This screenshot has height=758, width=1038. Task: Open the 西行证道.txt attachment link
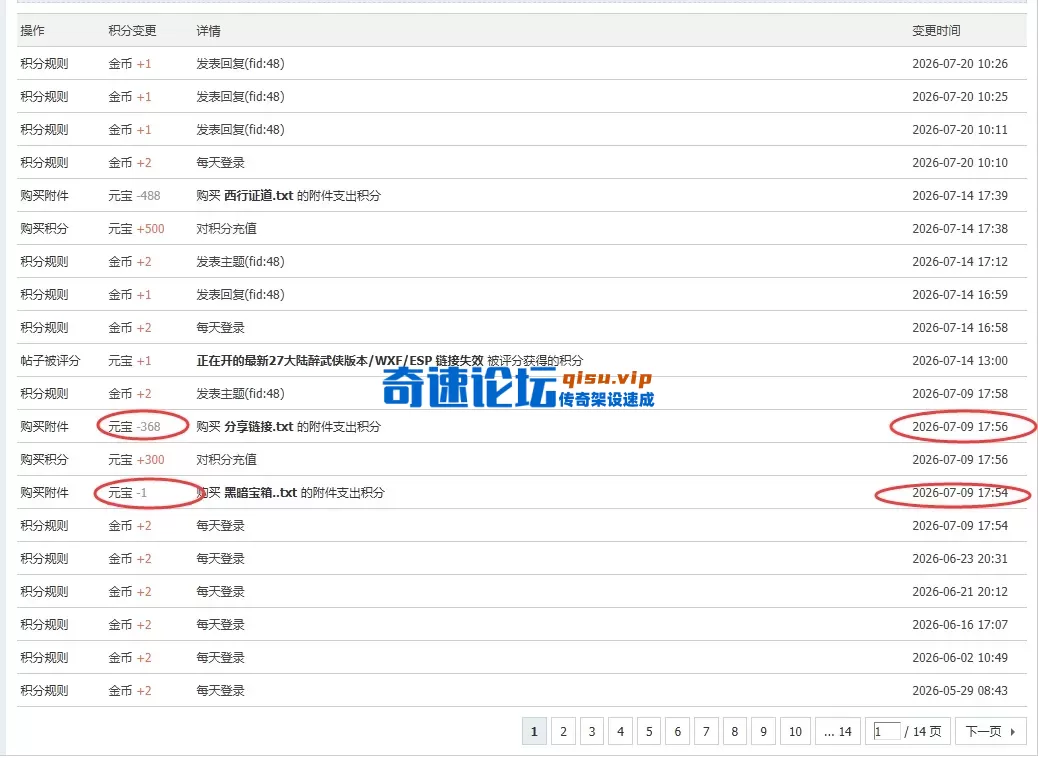point(259,196)
